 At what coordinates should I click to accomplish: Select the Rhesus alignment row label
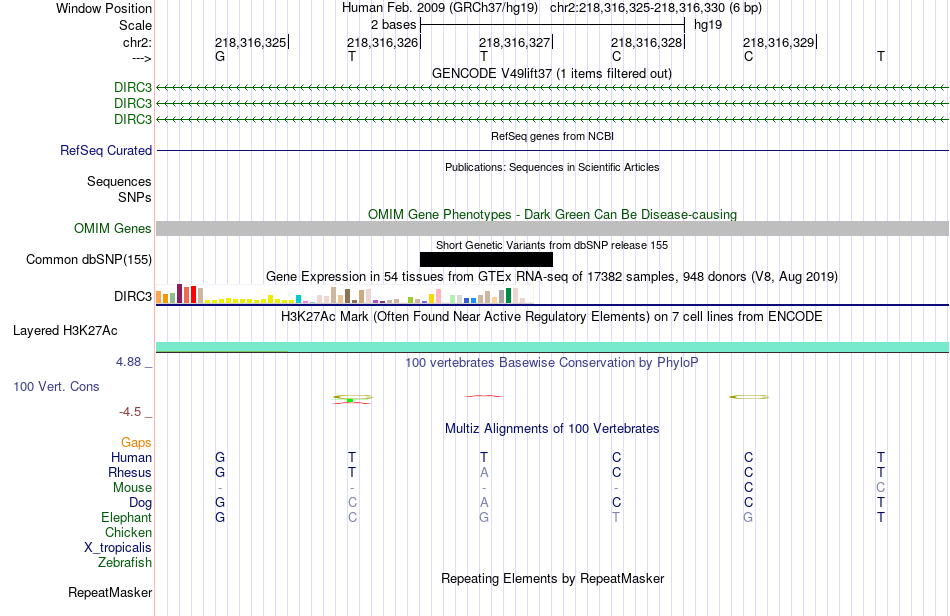pyautogui.click(x=130, y=472)
